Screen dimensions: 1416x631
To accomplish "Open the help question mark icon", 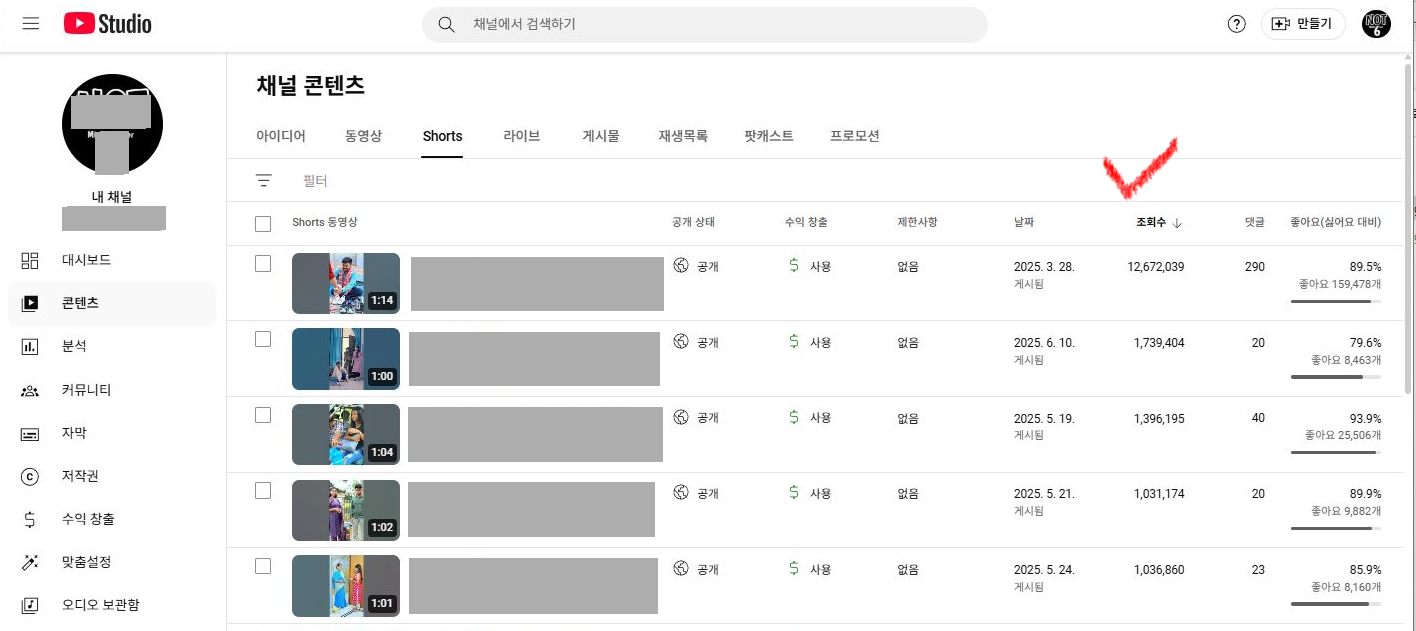I will point(1236,24).
